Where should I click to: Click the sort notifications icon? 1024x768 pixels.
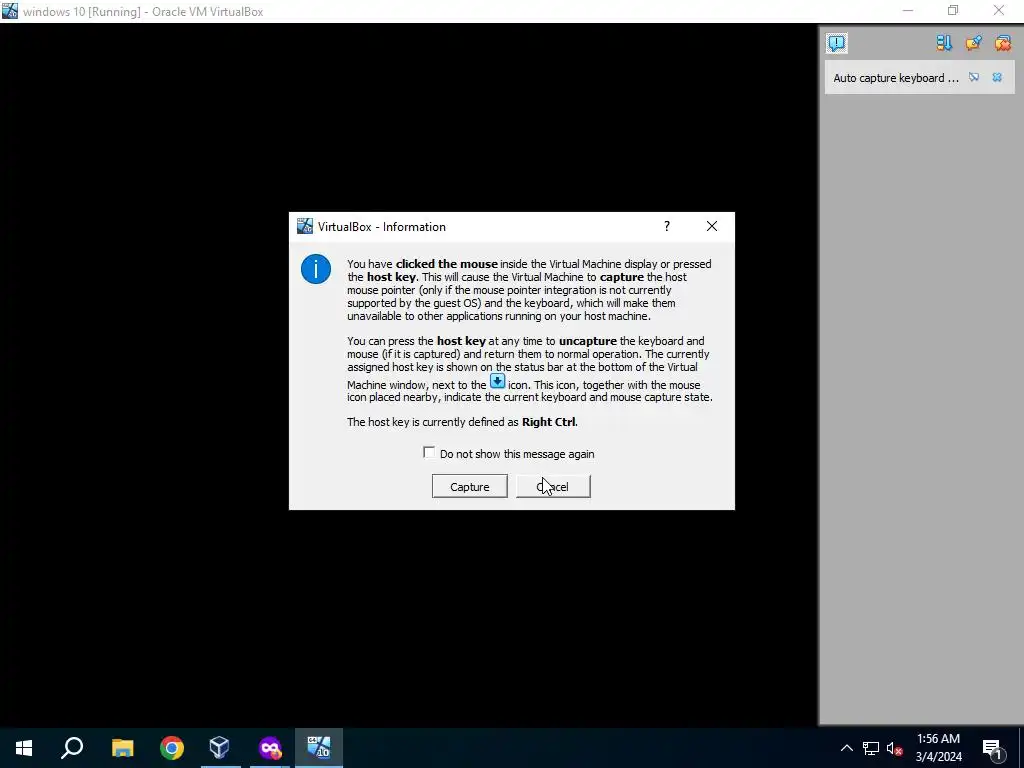click(944, 43)
